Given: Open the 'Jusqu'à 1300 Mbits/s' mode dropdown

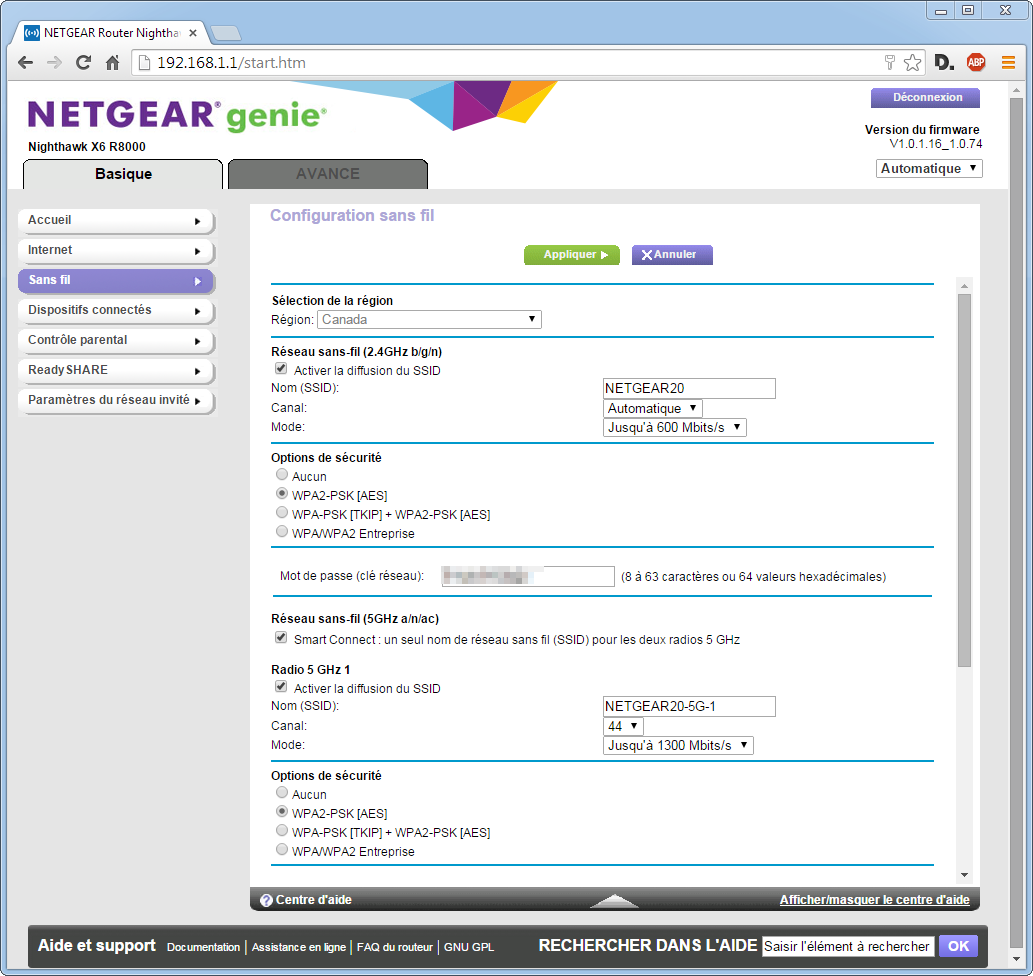Looking at the screenshot, I should click(678, 746).
